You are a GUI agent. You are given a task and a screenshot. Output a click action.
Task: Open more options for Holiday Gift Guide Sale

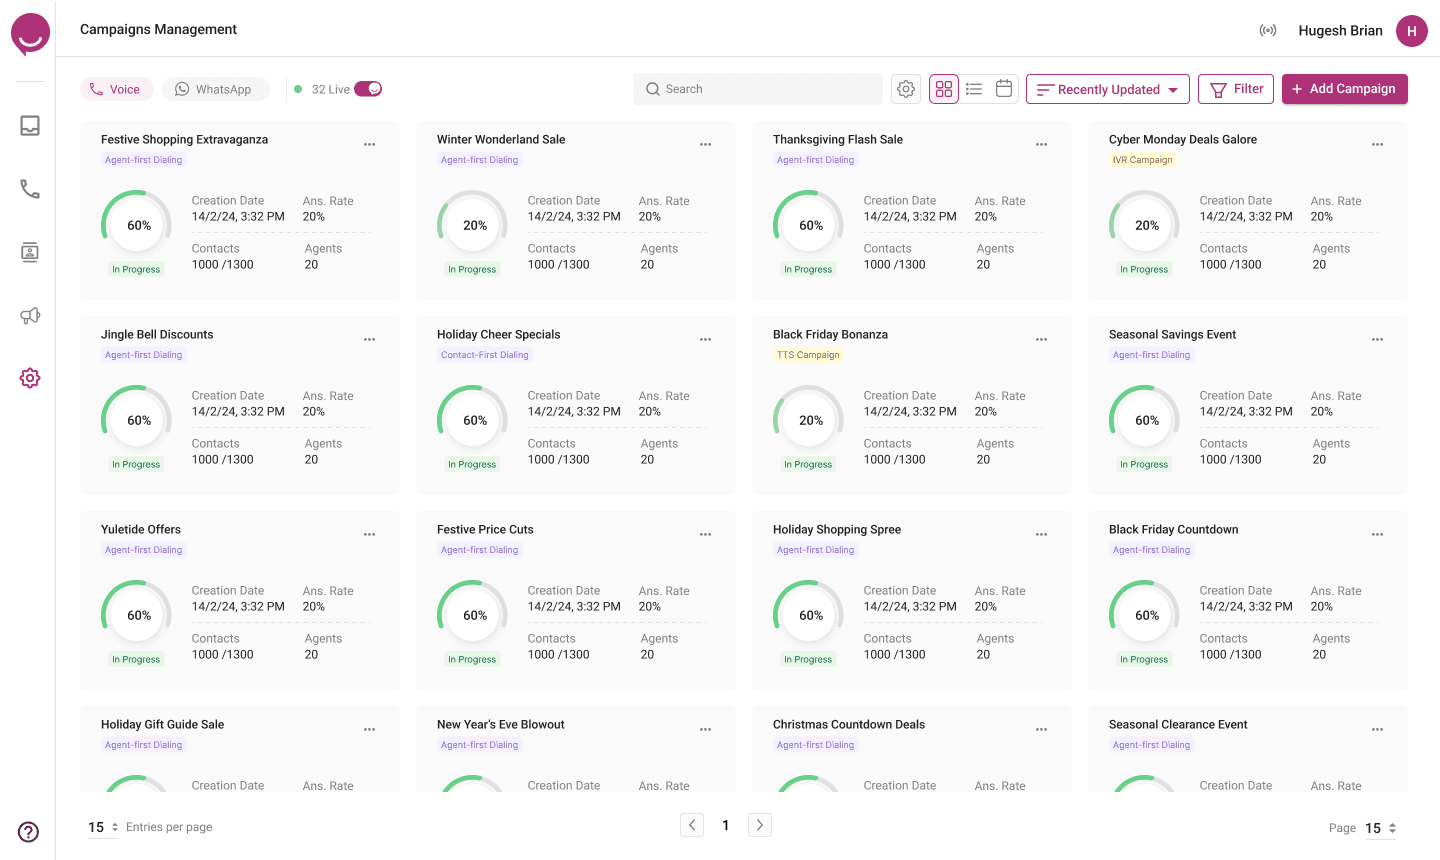(x=370, y=729)
